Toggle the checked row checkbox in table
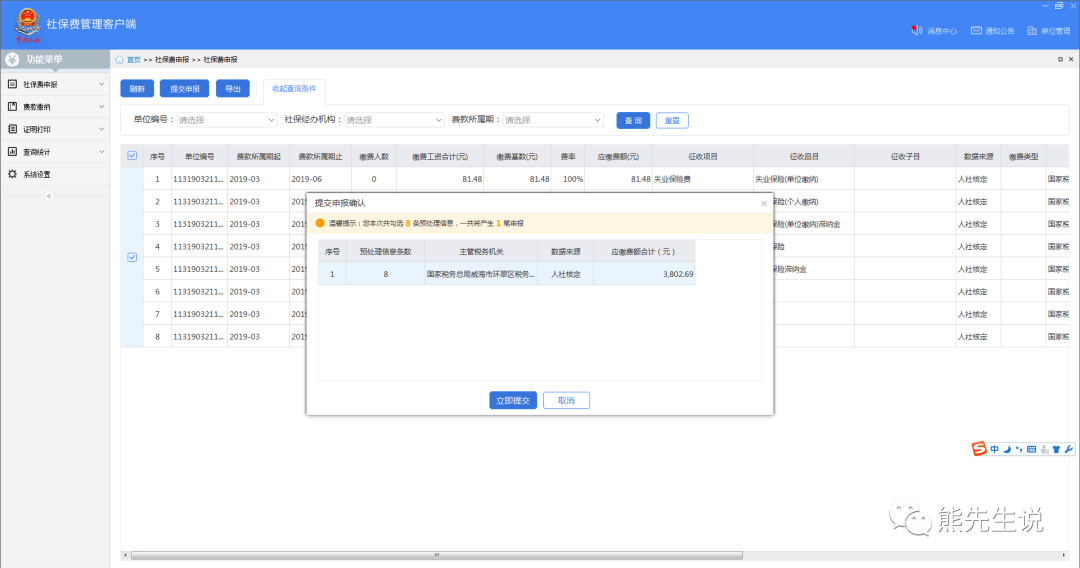 pos(132,257)
